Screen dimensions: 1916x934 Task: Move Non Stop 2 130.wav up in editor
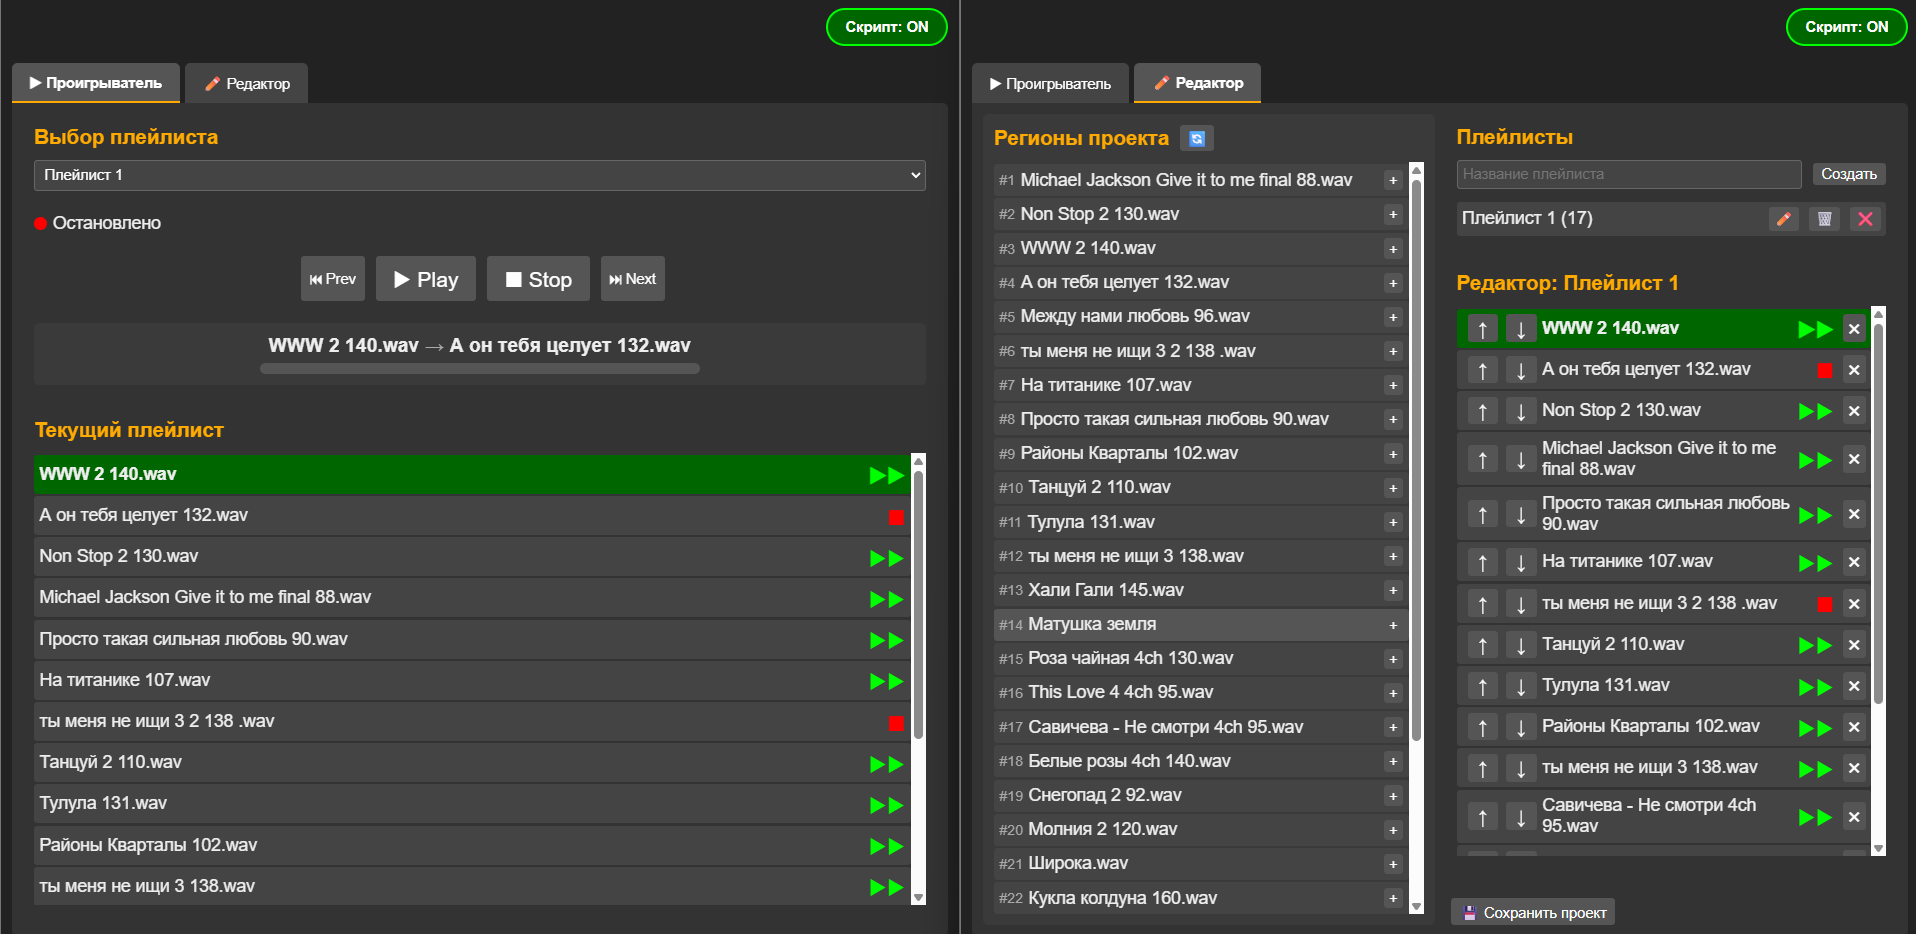[1482, 411]
